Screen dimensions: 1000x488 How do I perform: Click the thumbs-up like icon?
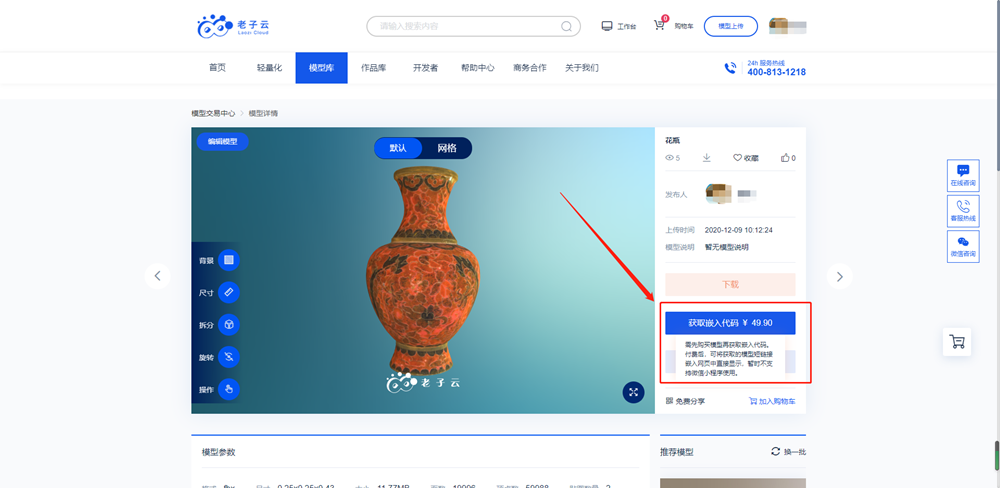click(785, 158)
